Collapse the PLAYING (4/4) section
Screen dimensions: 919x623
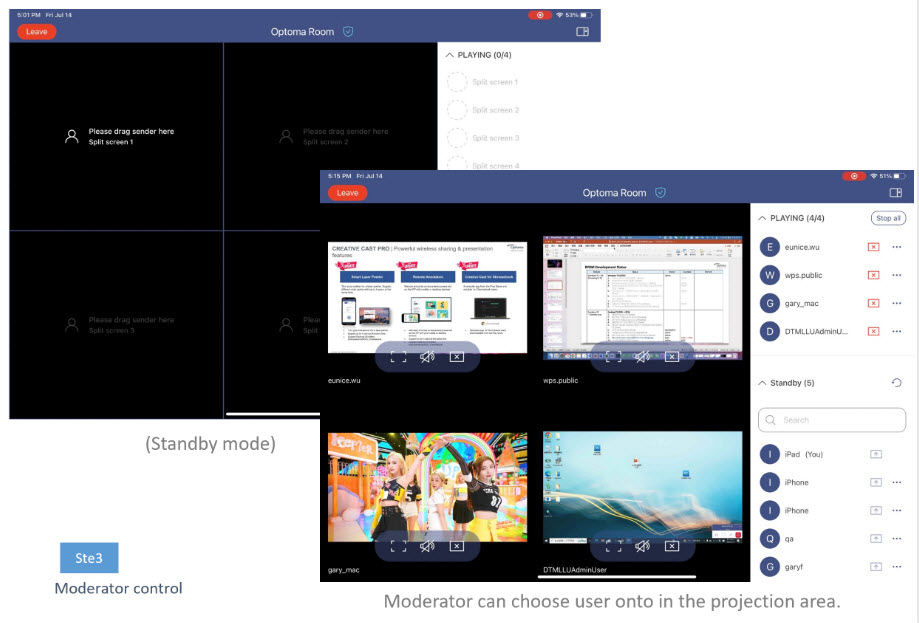[x=762, y=218]
